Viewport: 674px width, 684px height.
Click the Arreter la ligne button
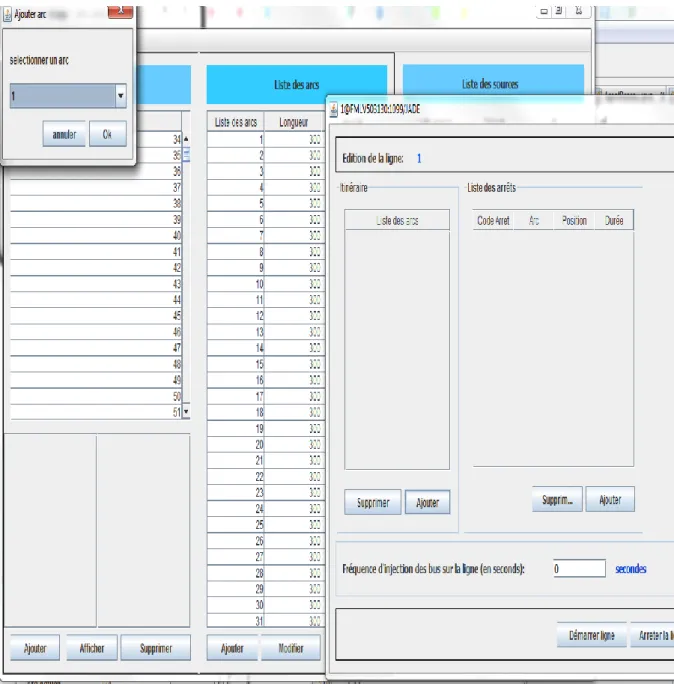click(x=653, y=635)
